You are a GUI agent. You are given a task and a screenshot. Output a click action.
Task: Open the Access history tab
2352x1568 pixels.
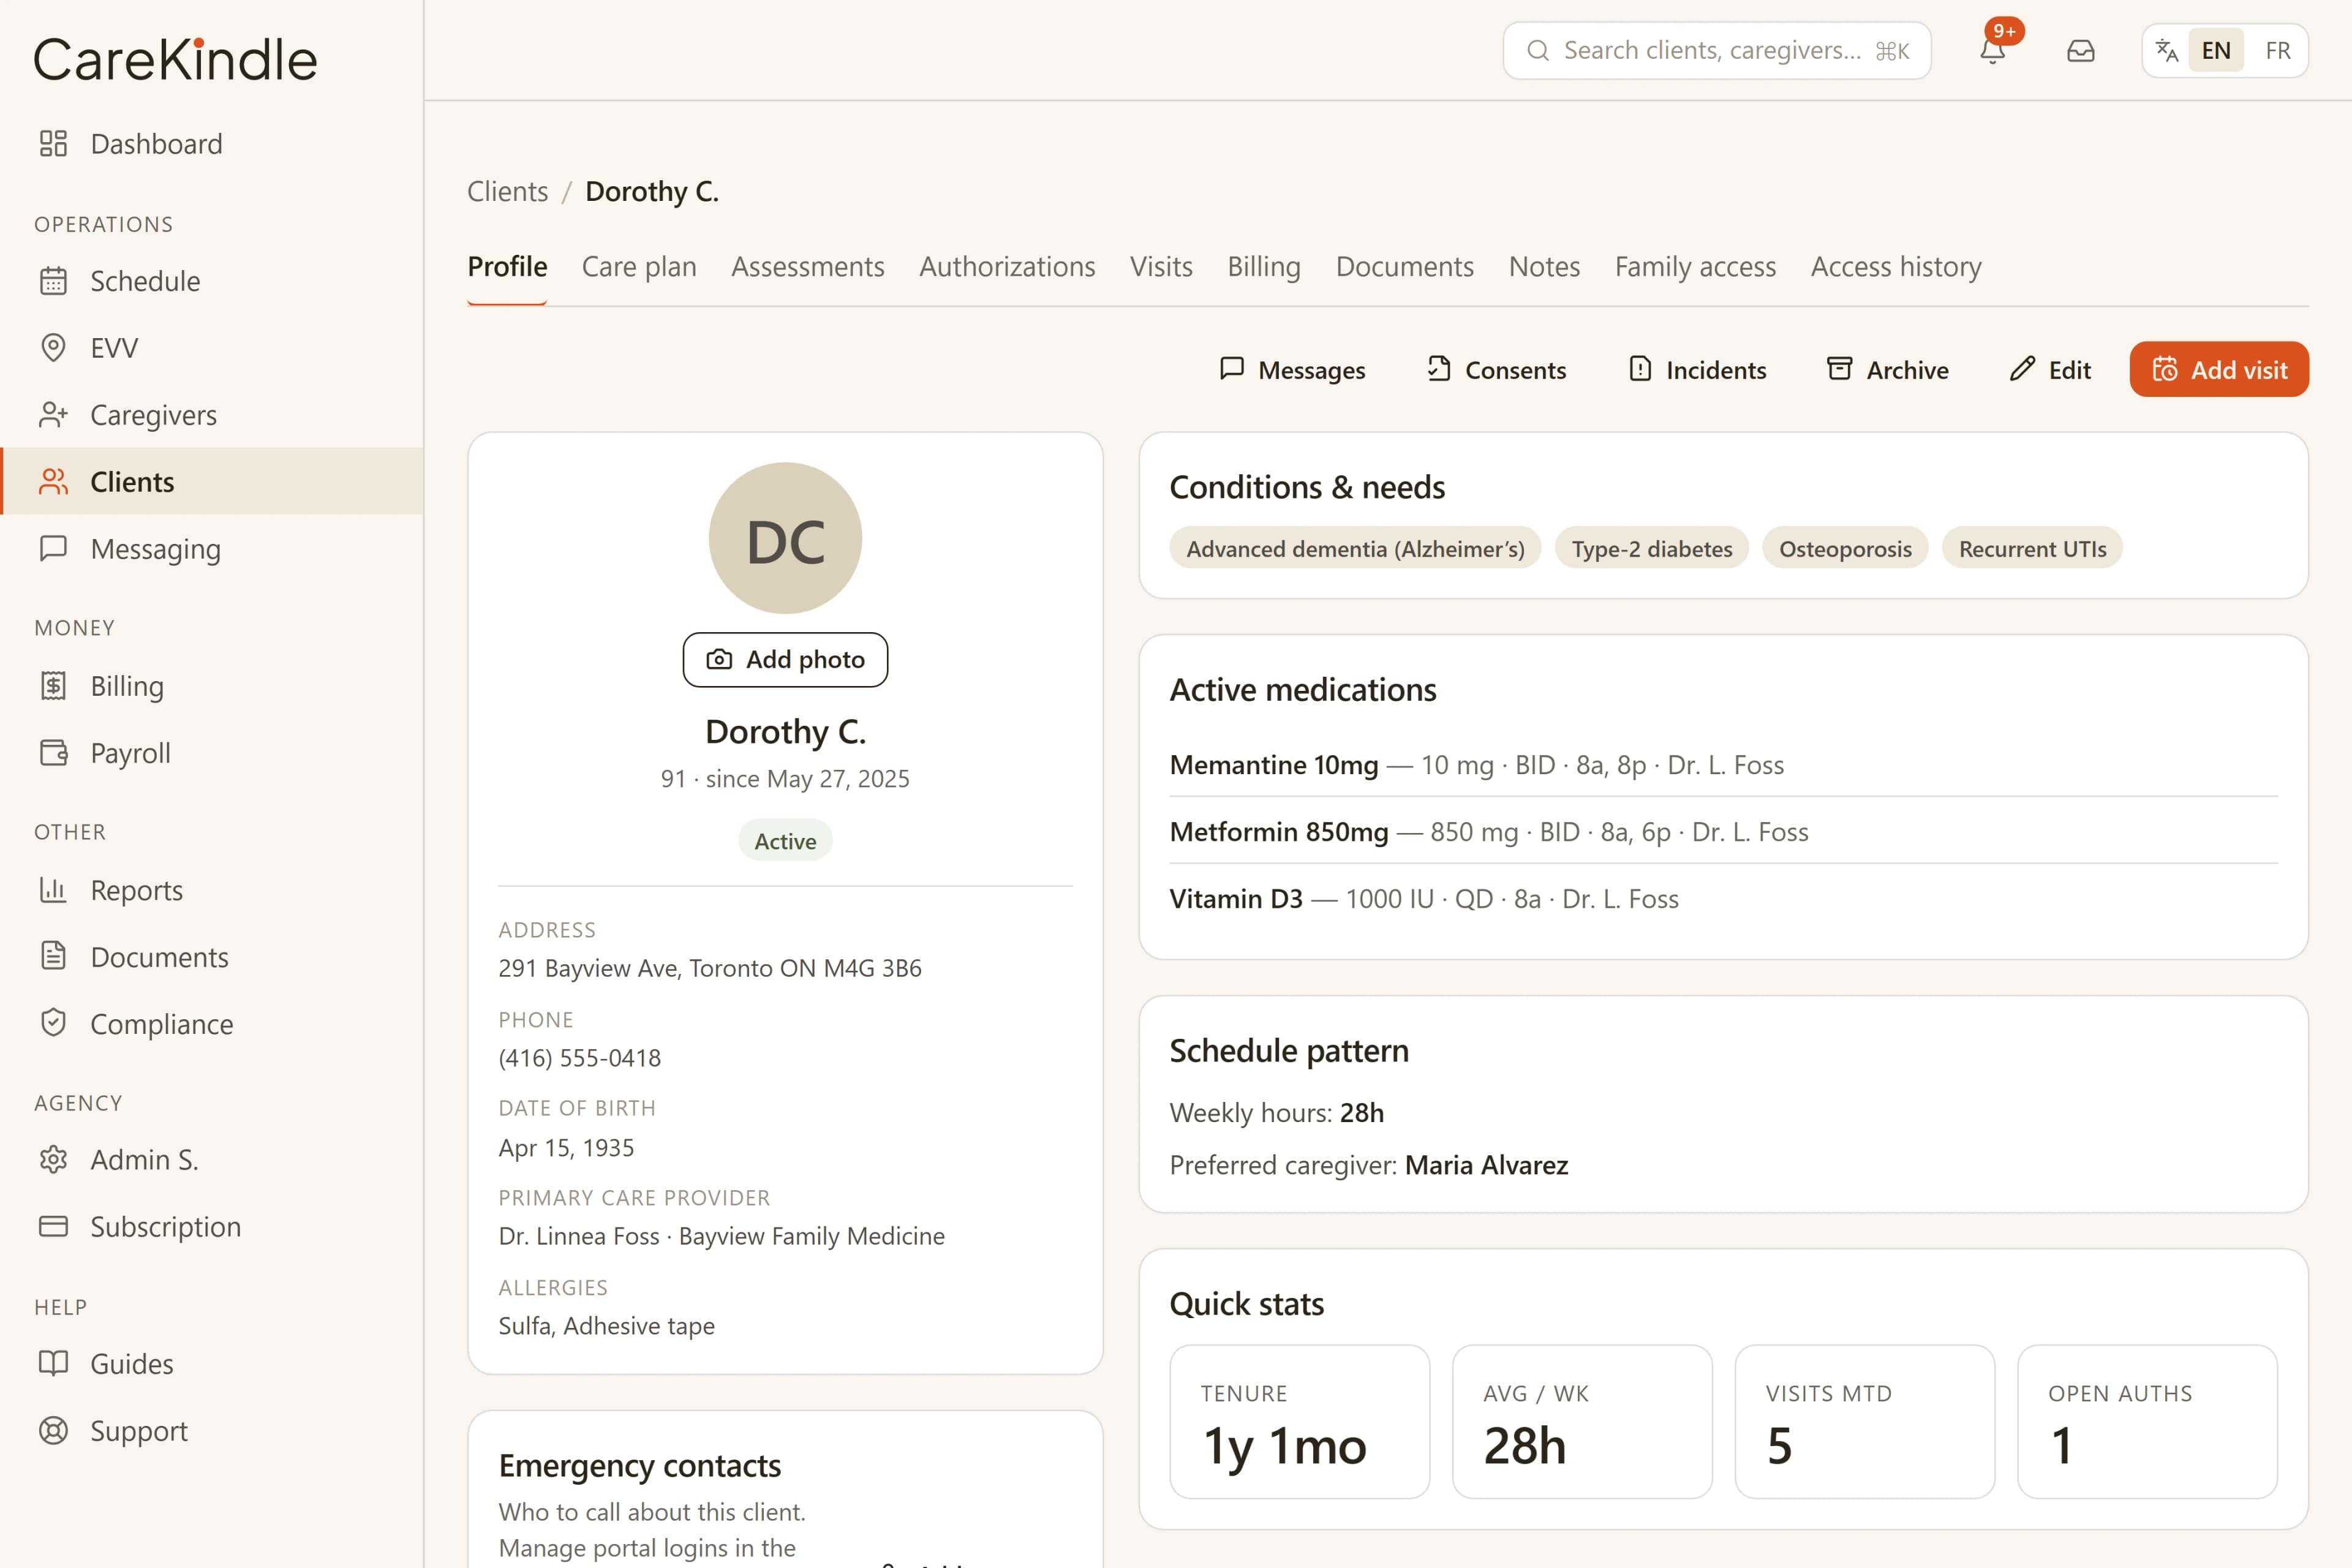tap(1896, 267)
